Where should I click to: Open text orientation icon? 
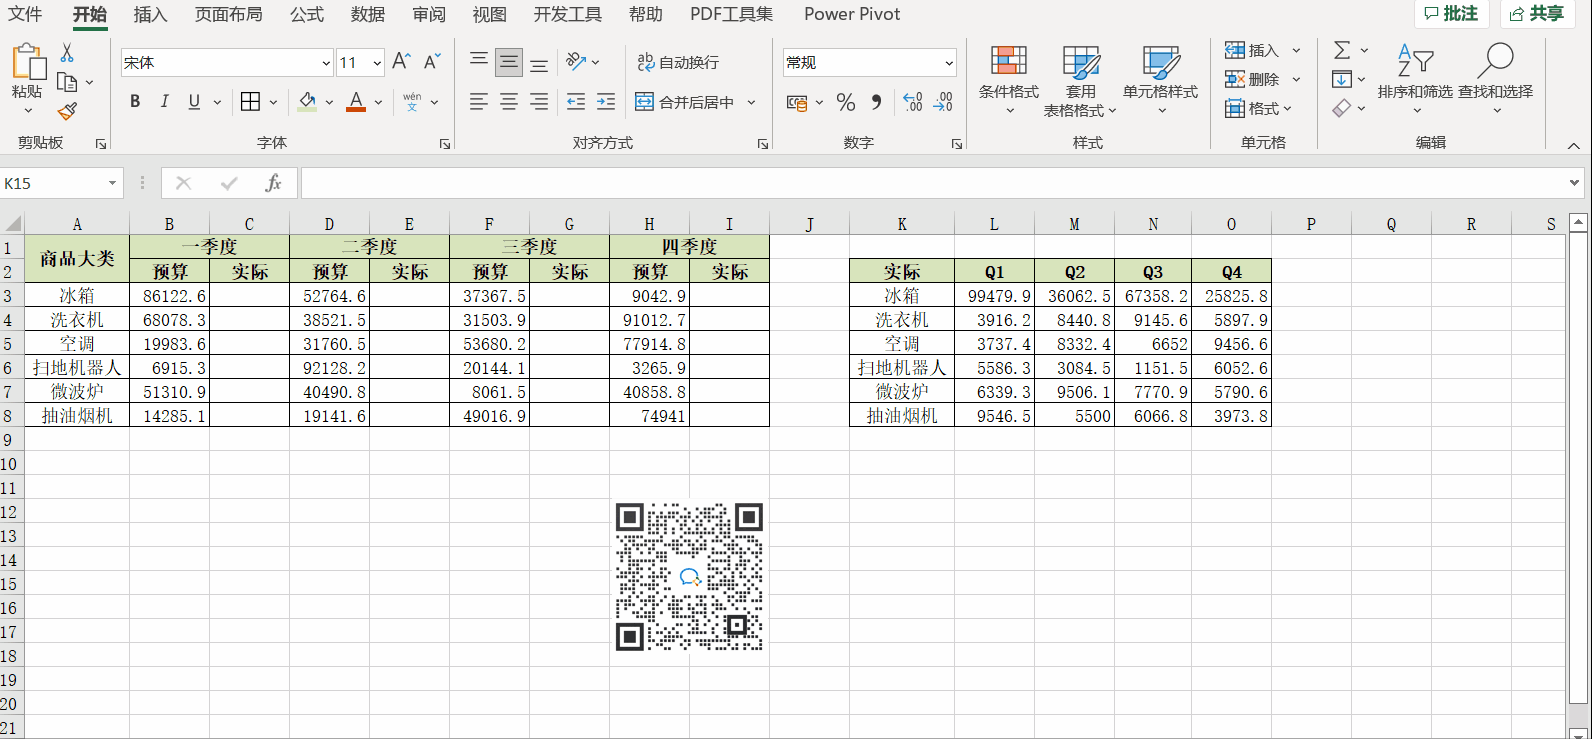pos(576,62)
